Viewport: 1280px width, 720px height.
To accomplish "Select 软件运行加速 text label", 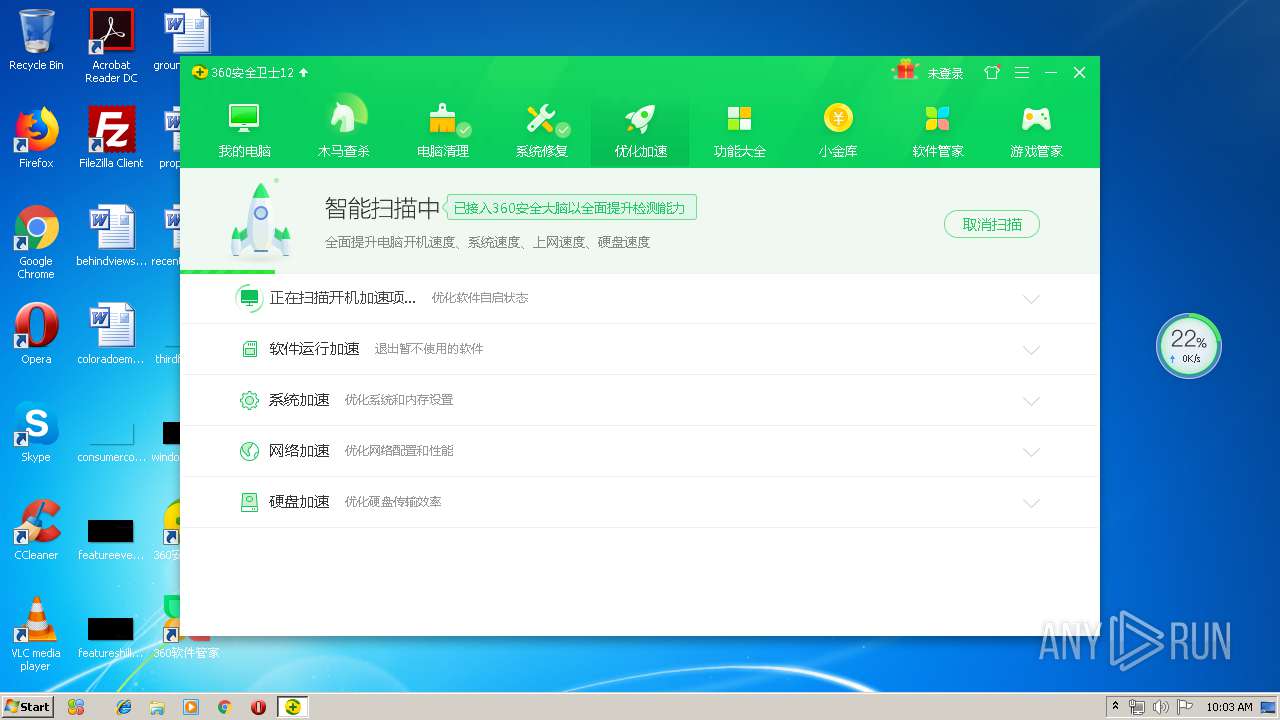I will pos(314,349).
